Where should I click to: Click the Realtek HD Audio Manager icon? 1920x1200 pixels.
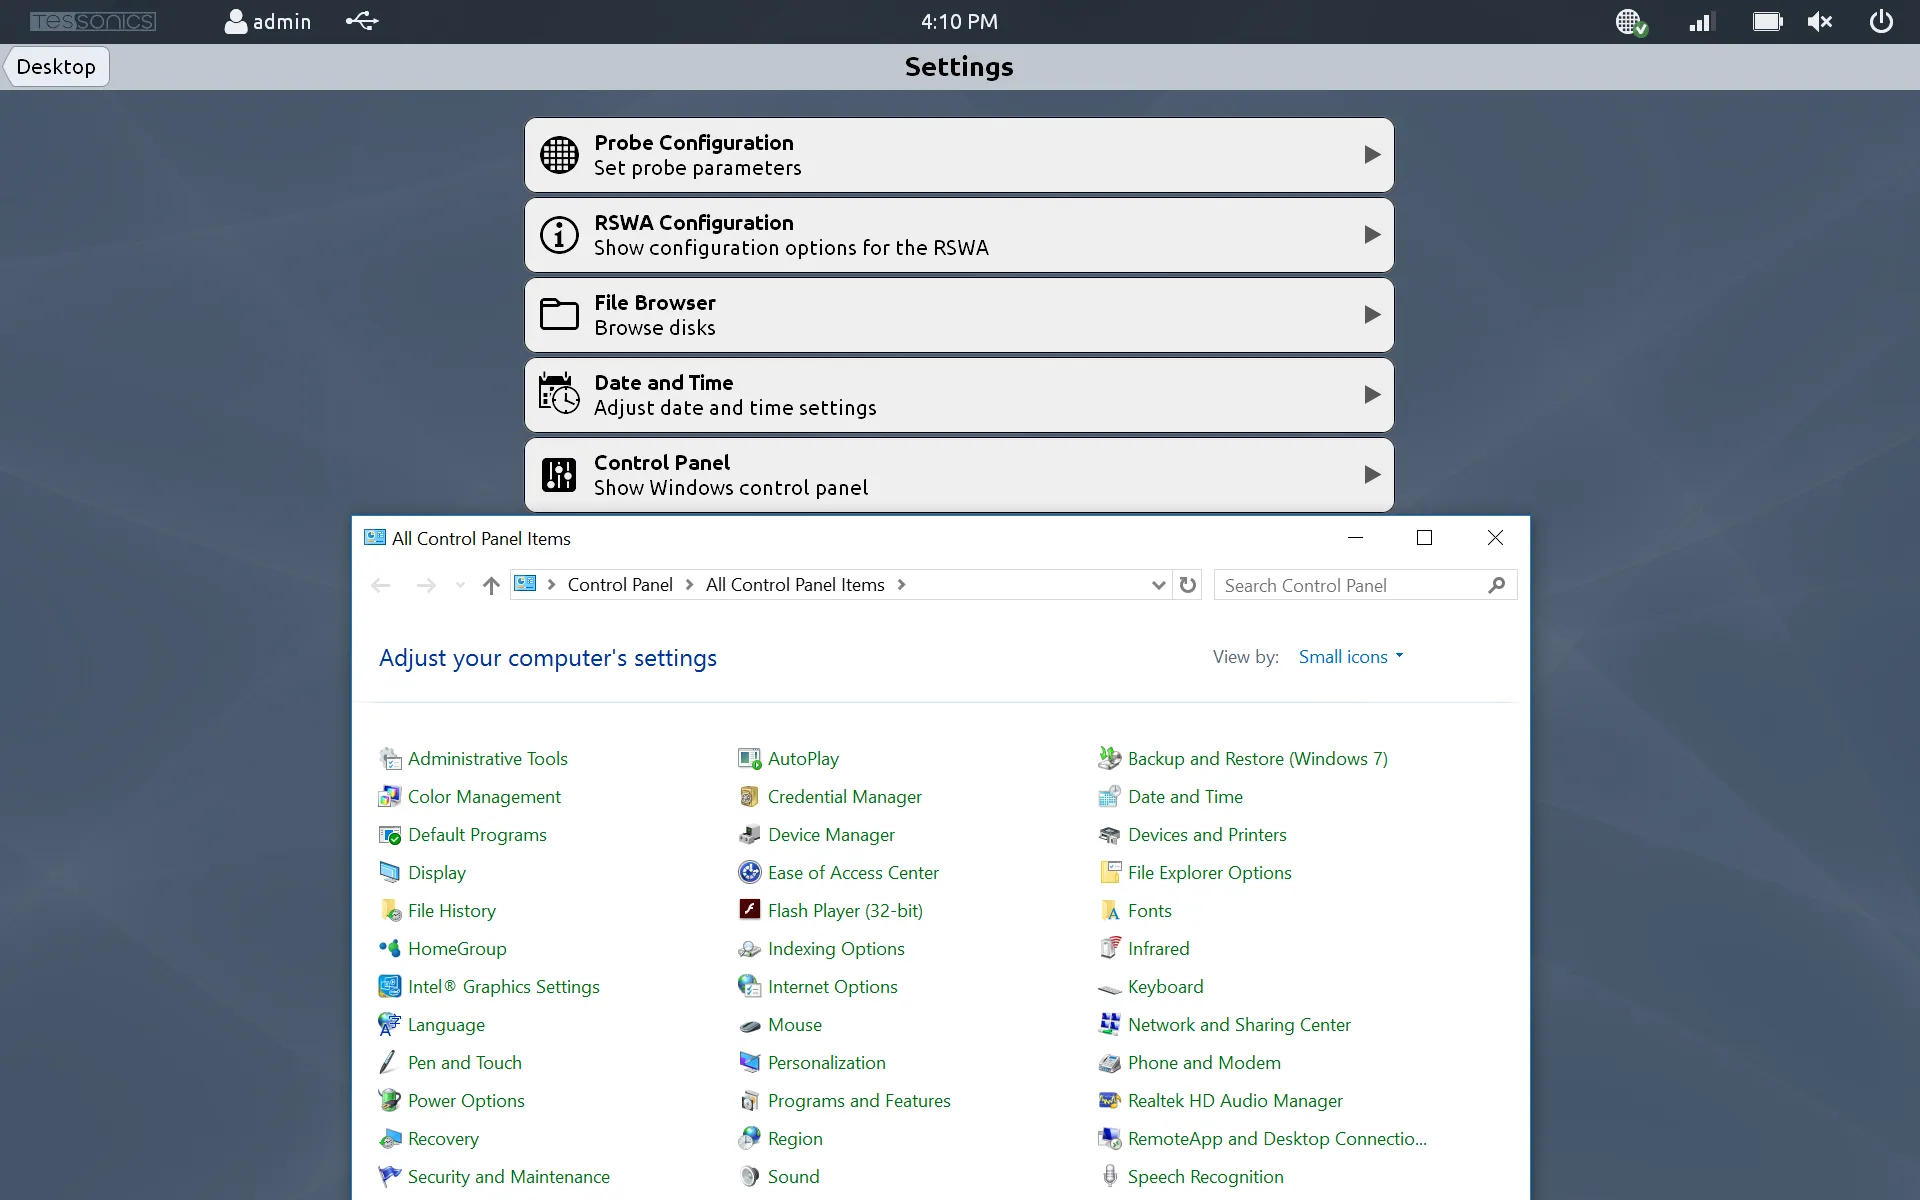1109,1101
